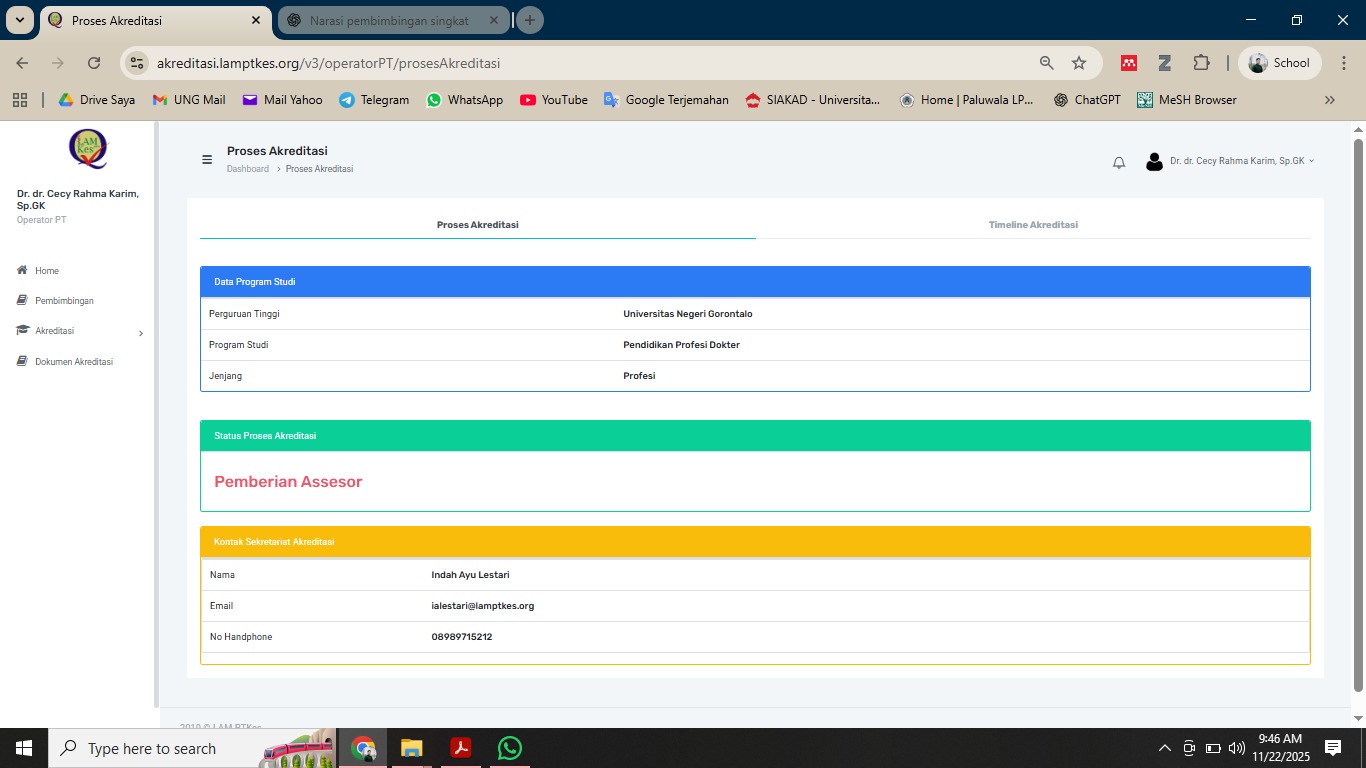Open user dropdown Dr. dr. Cecy Rahma Karim
The image size is (1366, 768).
[1242, 161]
